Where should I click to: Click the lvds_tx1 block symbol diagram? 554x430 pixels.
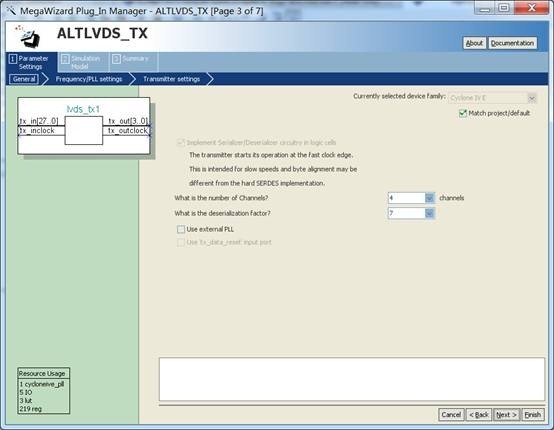pos(84,126)
